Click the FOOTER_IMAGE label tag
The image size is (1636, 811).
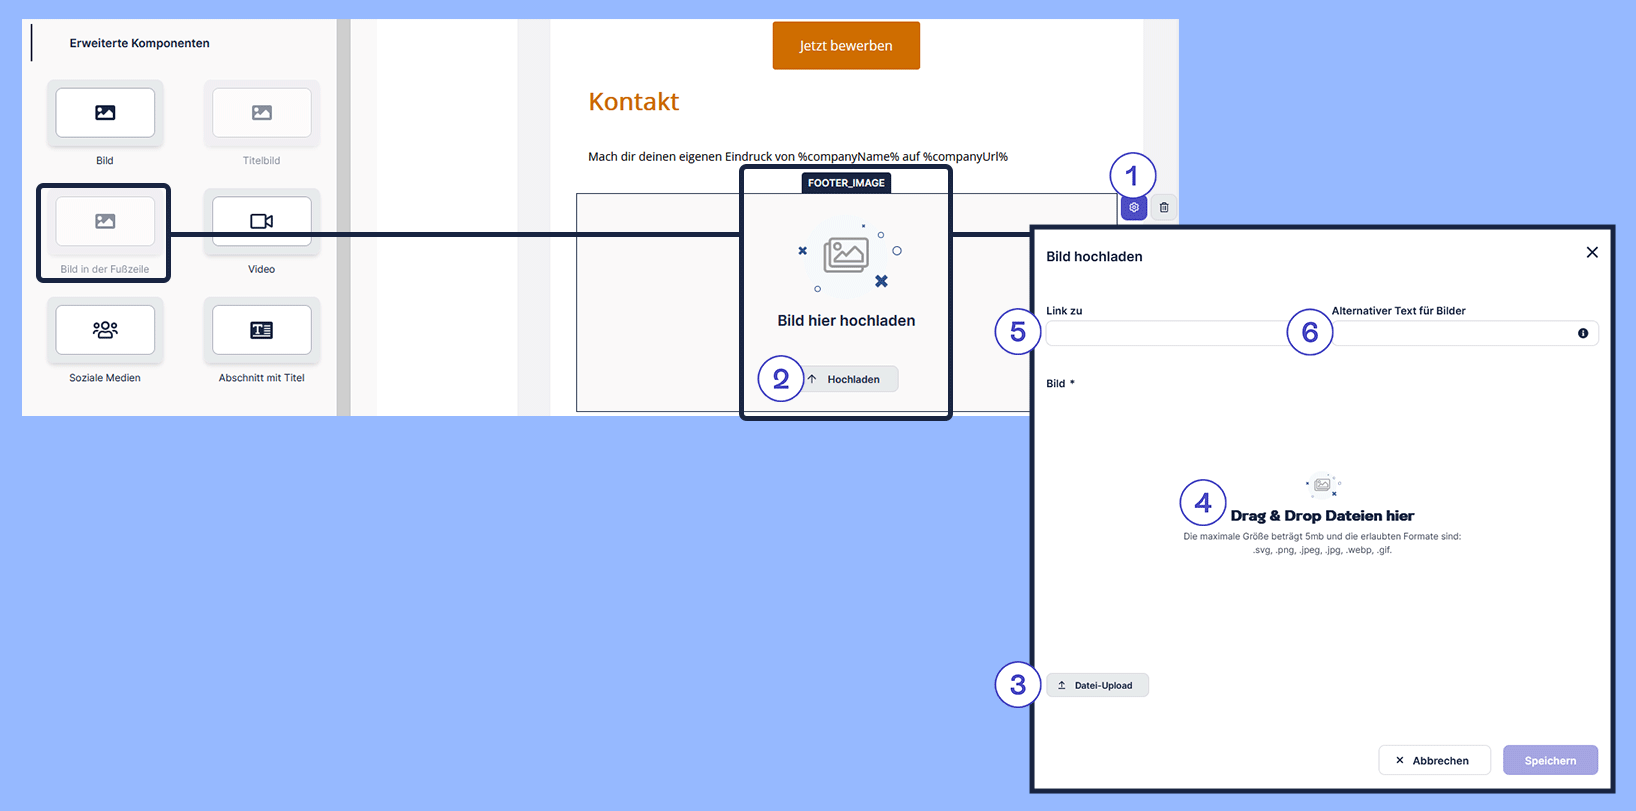[x=846, y=183]
